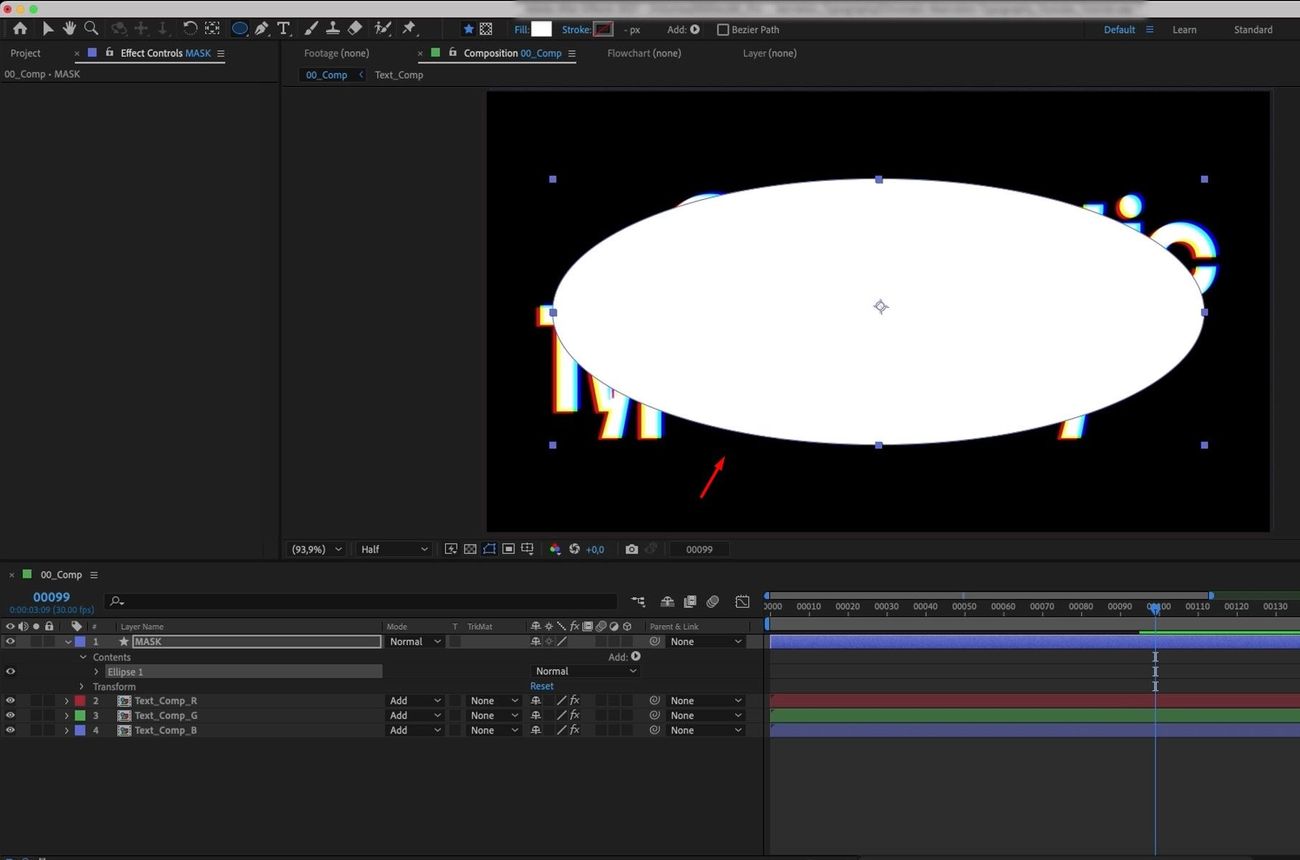Enable the Bezier Path checkbox

tap(722, 29)
